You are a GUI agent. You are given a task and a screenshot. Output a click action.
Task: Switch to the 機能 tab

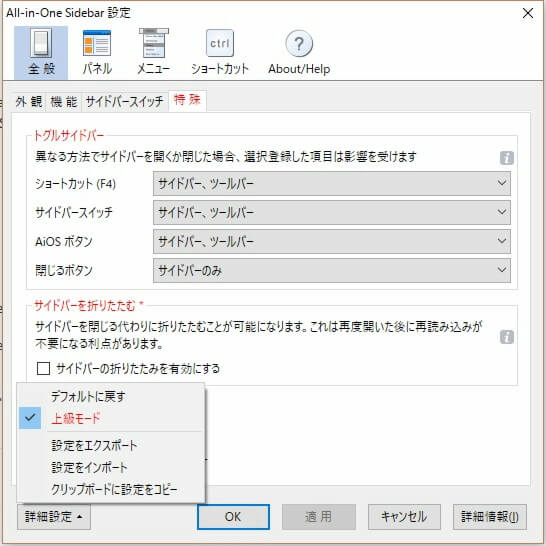[x=64, y=102]
